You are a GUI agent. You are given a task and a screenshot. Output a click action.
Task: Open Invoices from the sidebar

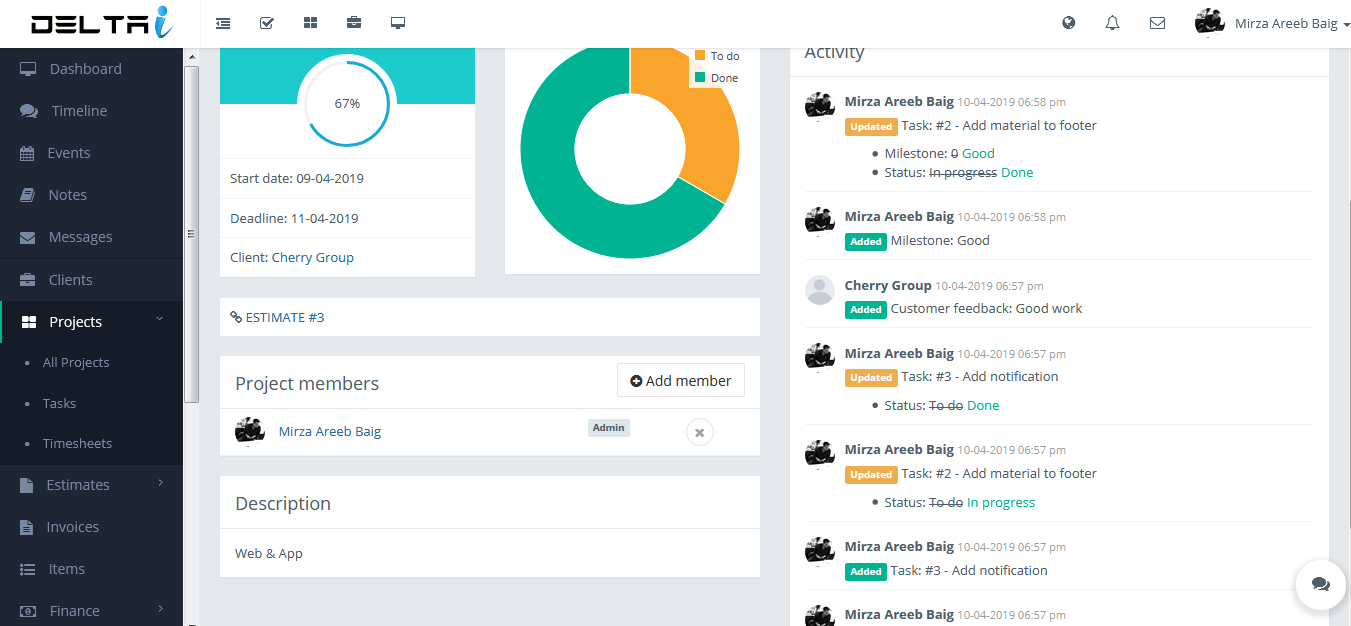[x=72, y=527]
